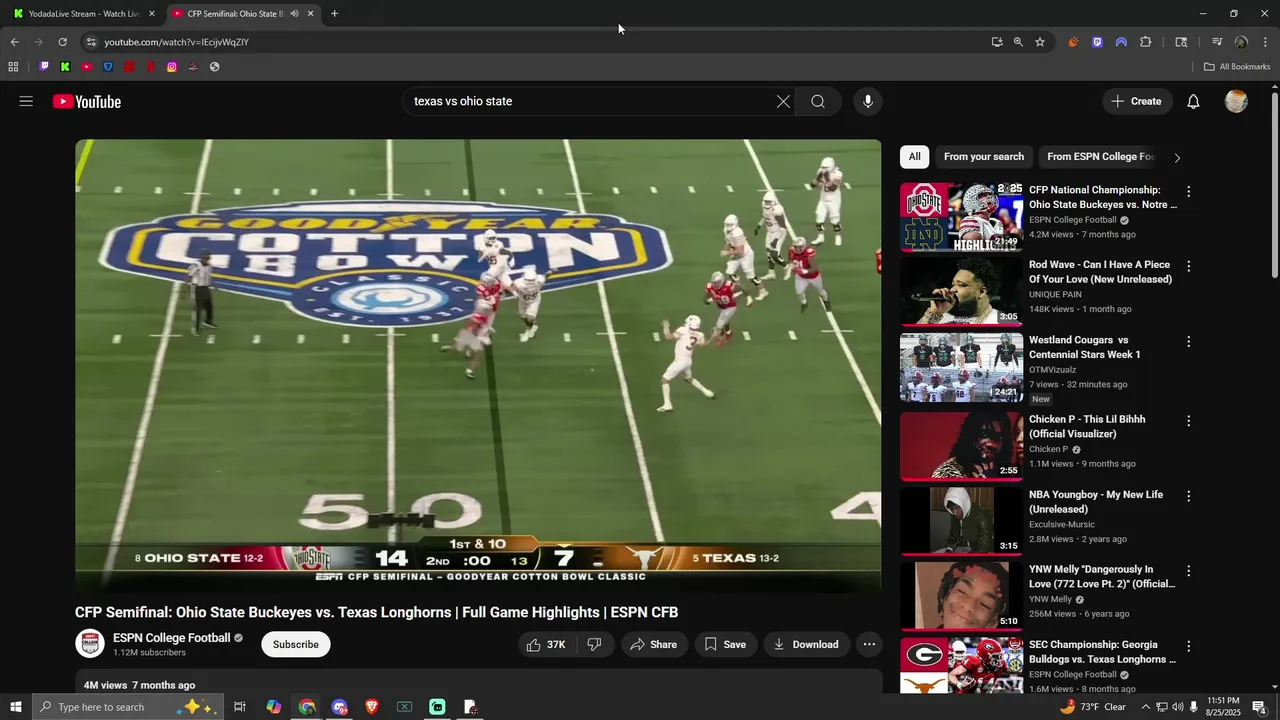Go to YouTube home via logo
Screen dimensions: 1280x720
(87, 101)
